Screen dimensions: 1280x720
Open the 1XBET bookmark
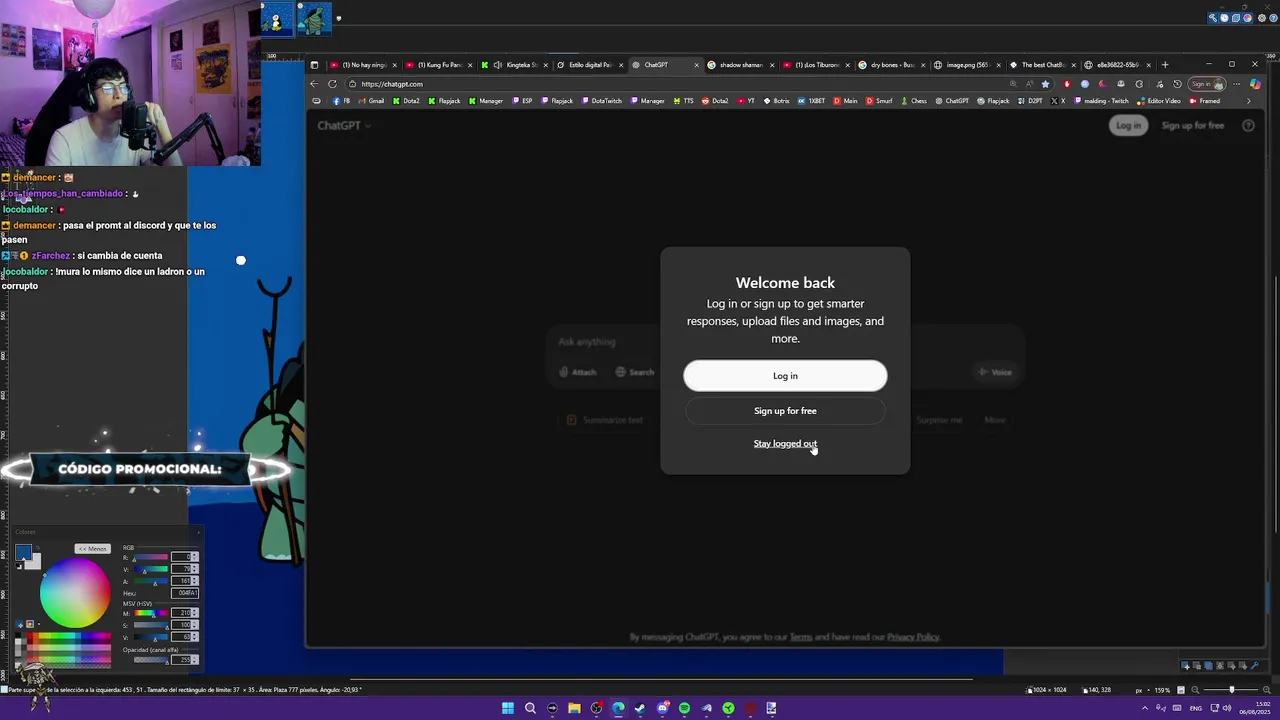click(x=811, y=101)
